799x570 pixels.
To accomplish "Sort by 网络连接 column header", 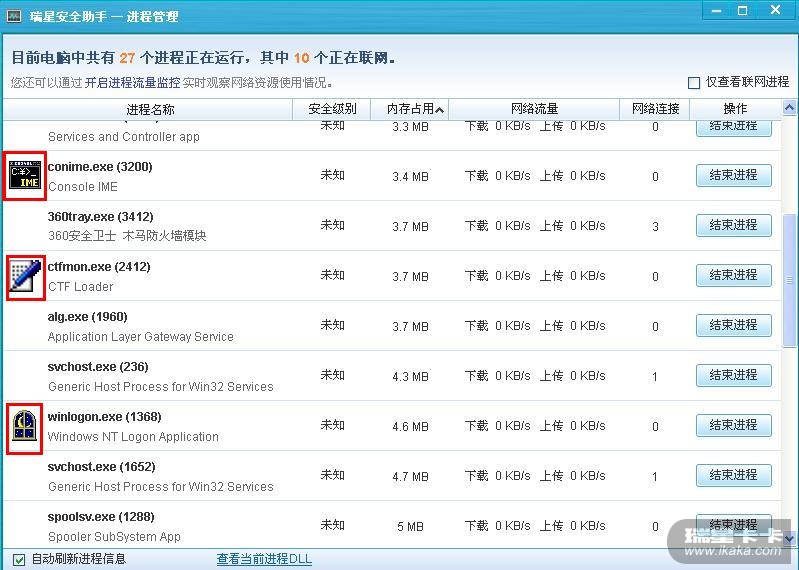I will [x=655, y=109].
